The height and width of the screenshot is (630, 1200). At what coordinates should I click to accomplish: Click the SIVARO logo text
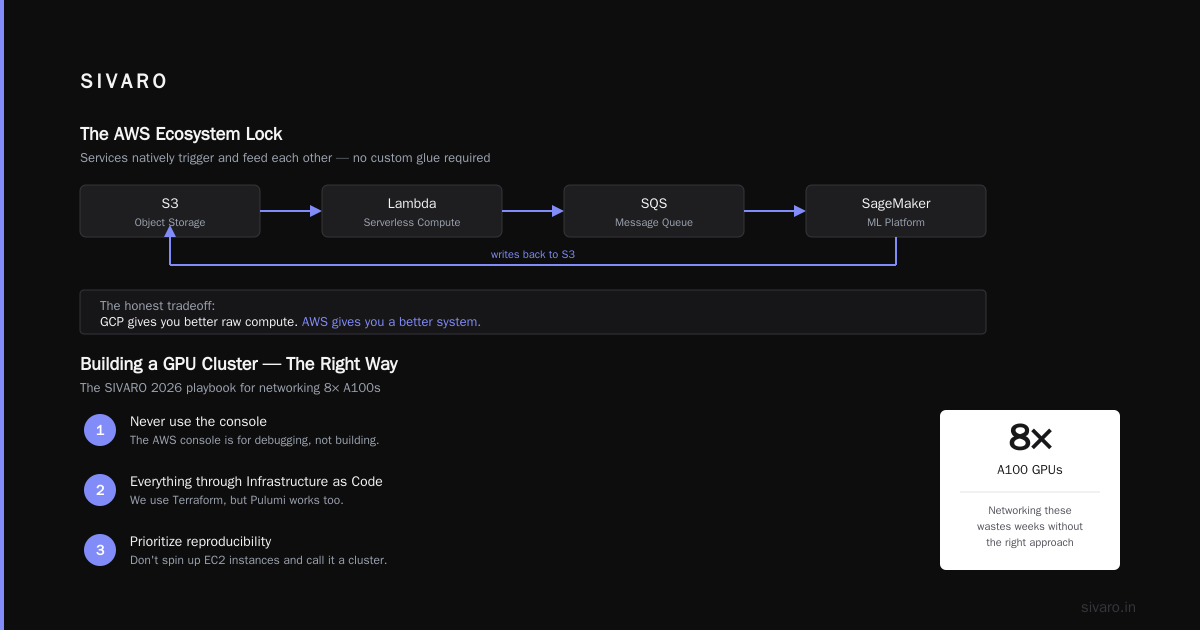pos(124,82)
